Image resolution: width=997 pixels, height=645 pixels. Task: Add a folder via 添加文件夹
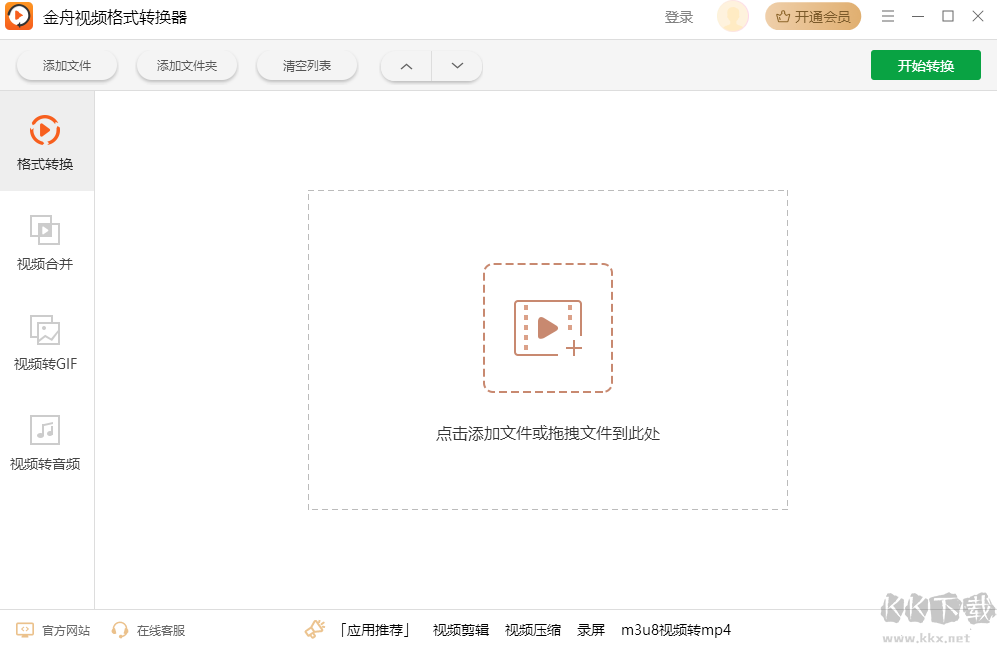(186, 64)
